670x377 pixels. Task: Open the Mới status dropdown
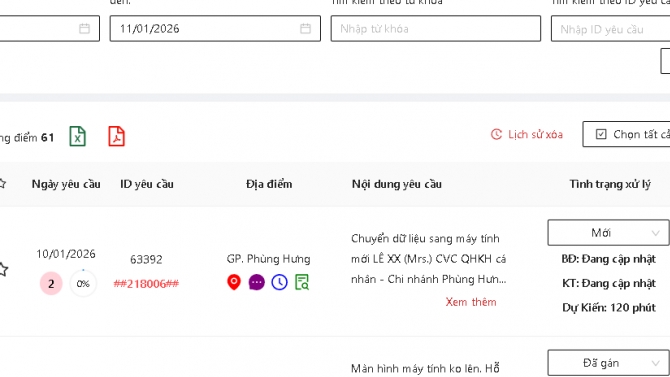pos(608,233)
